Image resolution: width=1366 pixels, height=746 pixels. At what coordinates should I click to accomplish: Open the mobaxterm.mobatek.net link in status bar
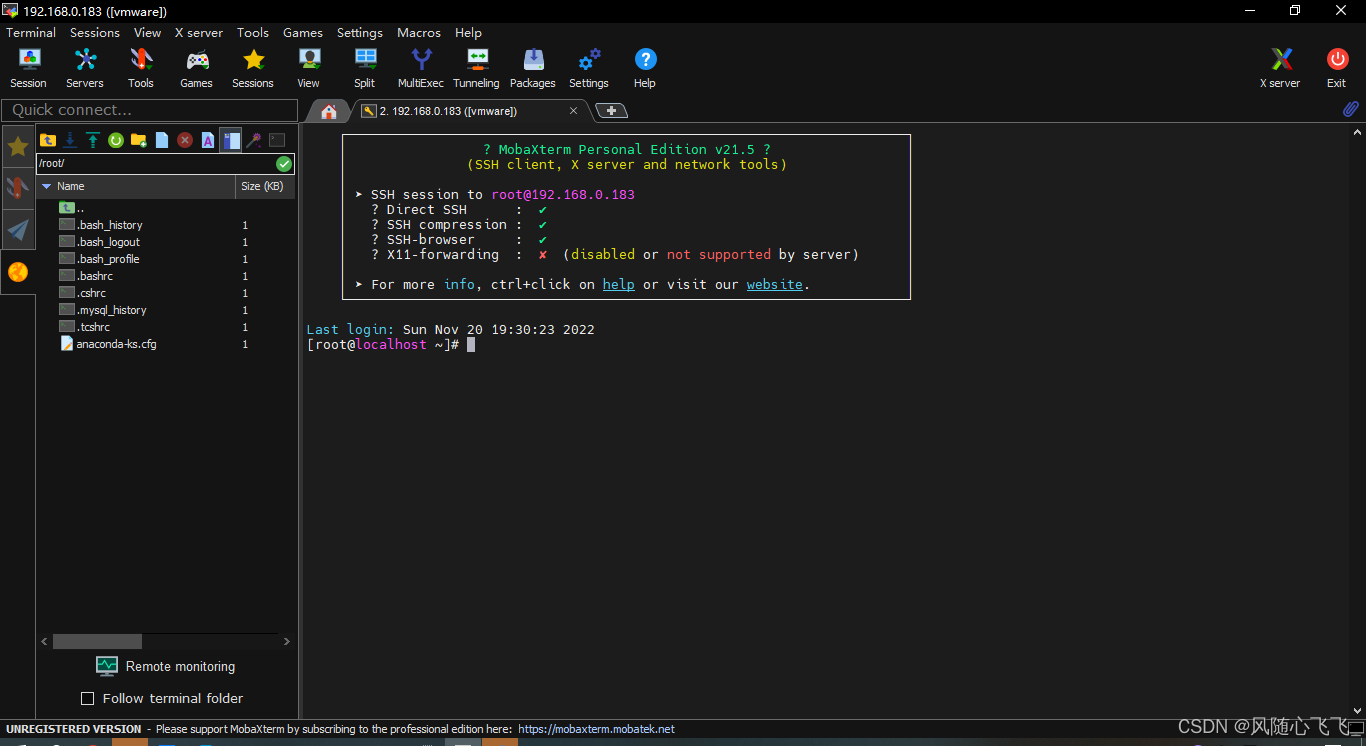pyautogui.click(x=596, y=729)
